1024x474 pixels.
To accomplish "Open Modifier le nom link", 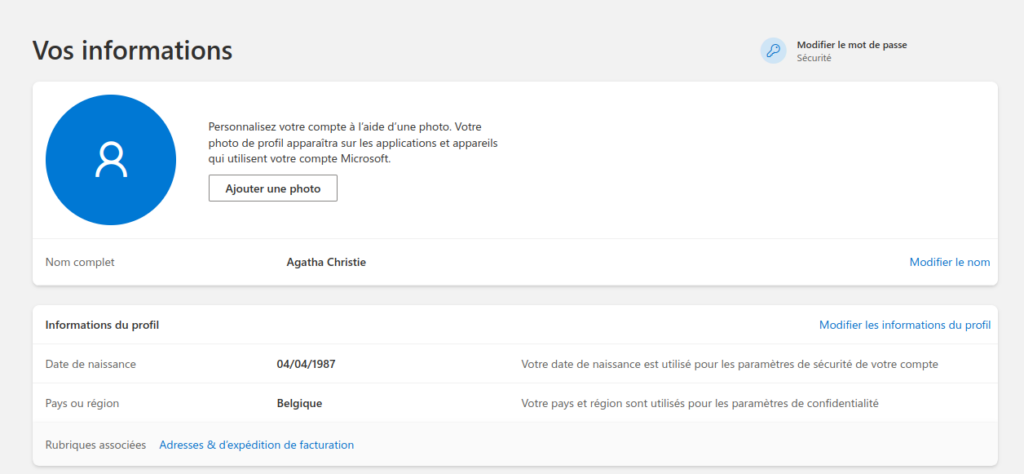I will click(x=950, y=262).
